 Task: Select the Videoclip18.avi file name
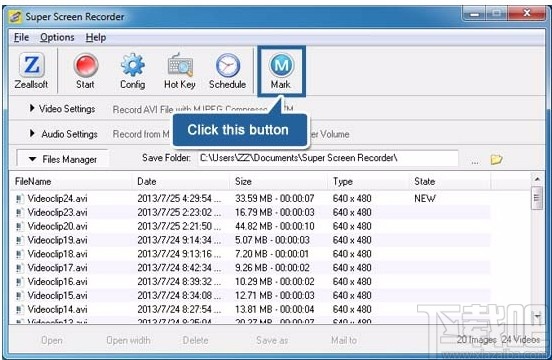tap(57, 254)
